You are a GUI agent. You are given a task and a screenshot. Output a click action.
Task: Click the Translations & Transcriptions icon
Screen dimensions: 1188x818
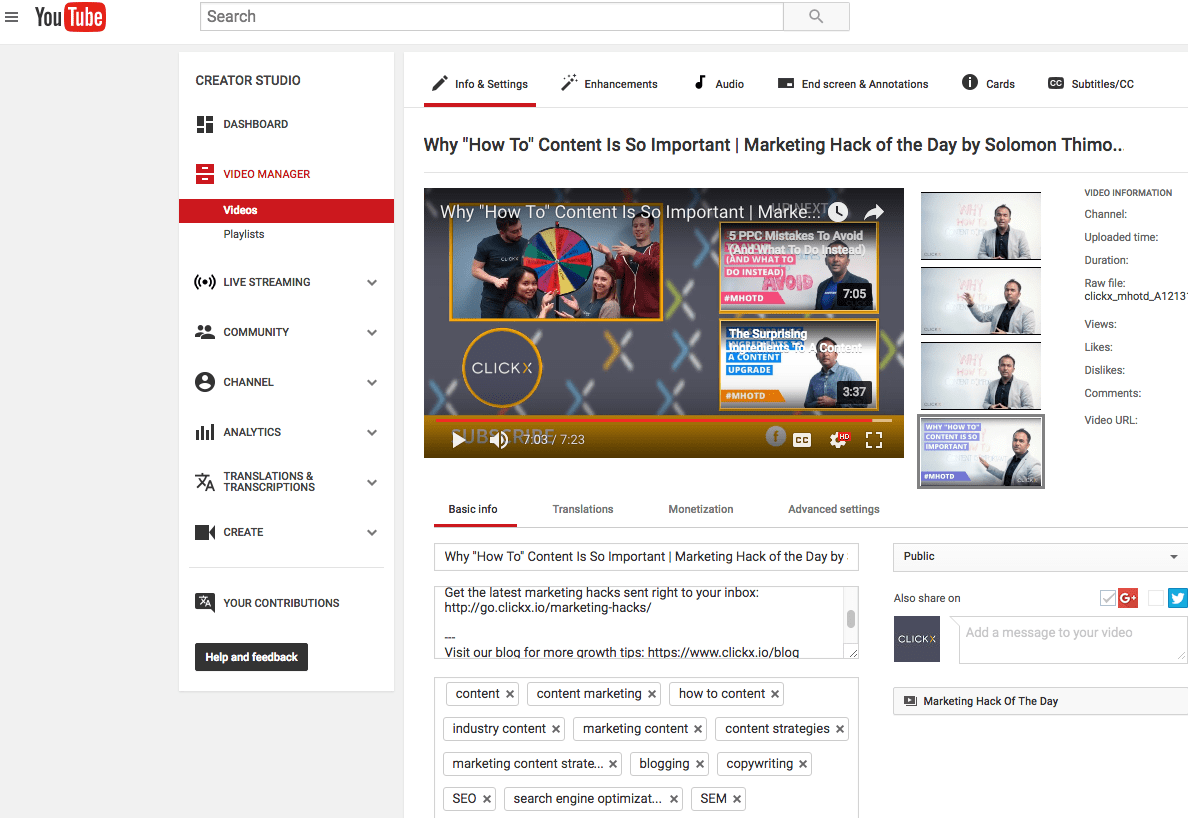[x=205, y=482]
